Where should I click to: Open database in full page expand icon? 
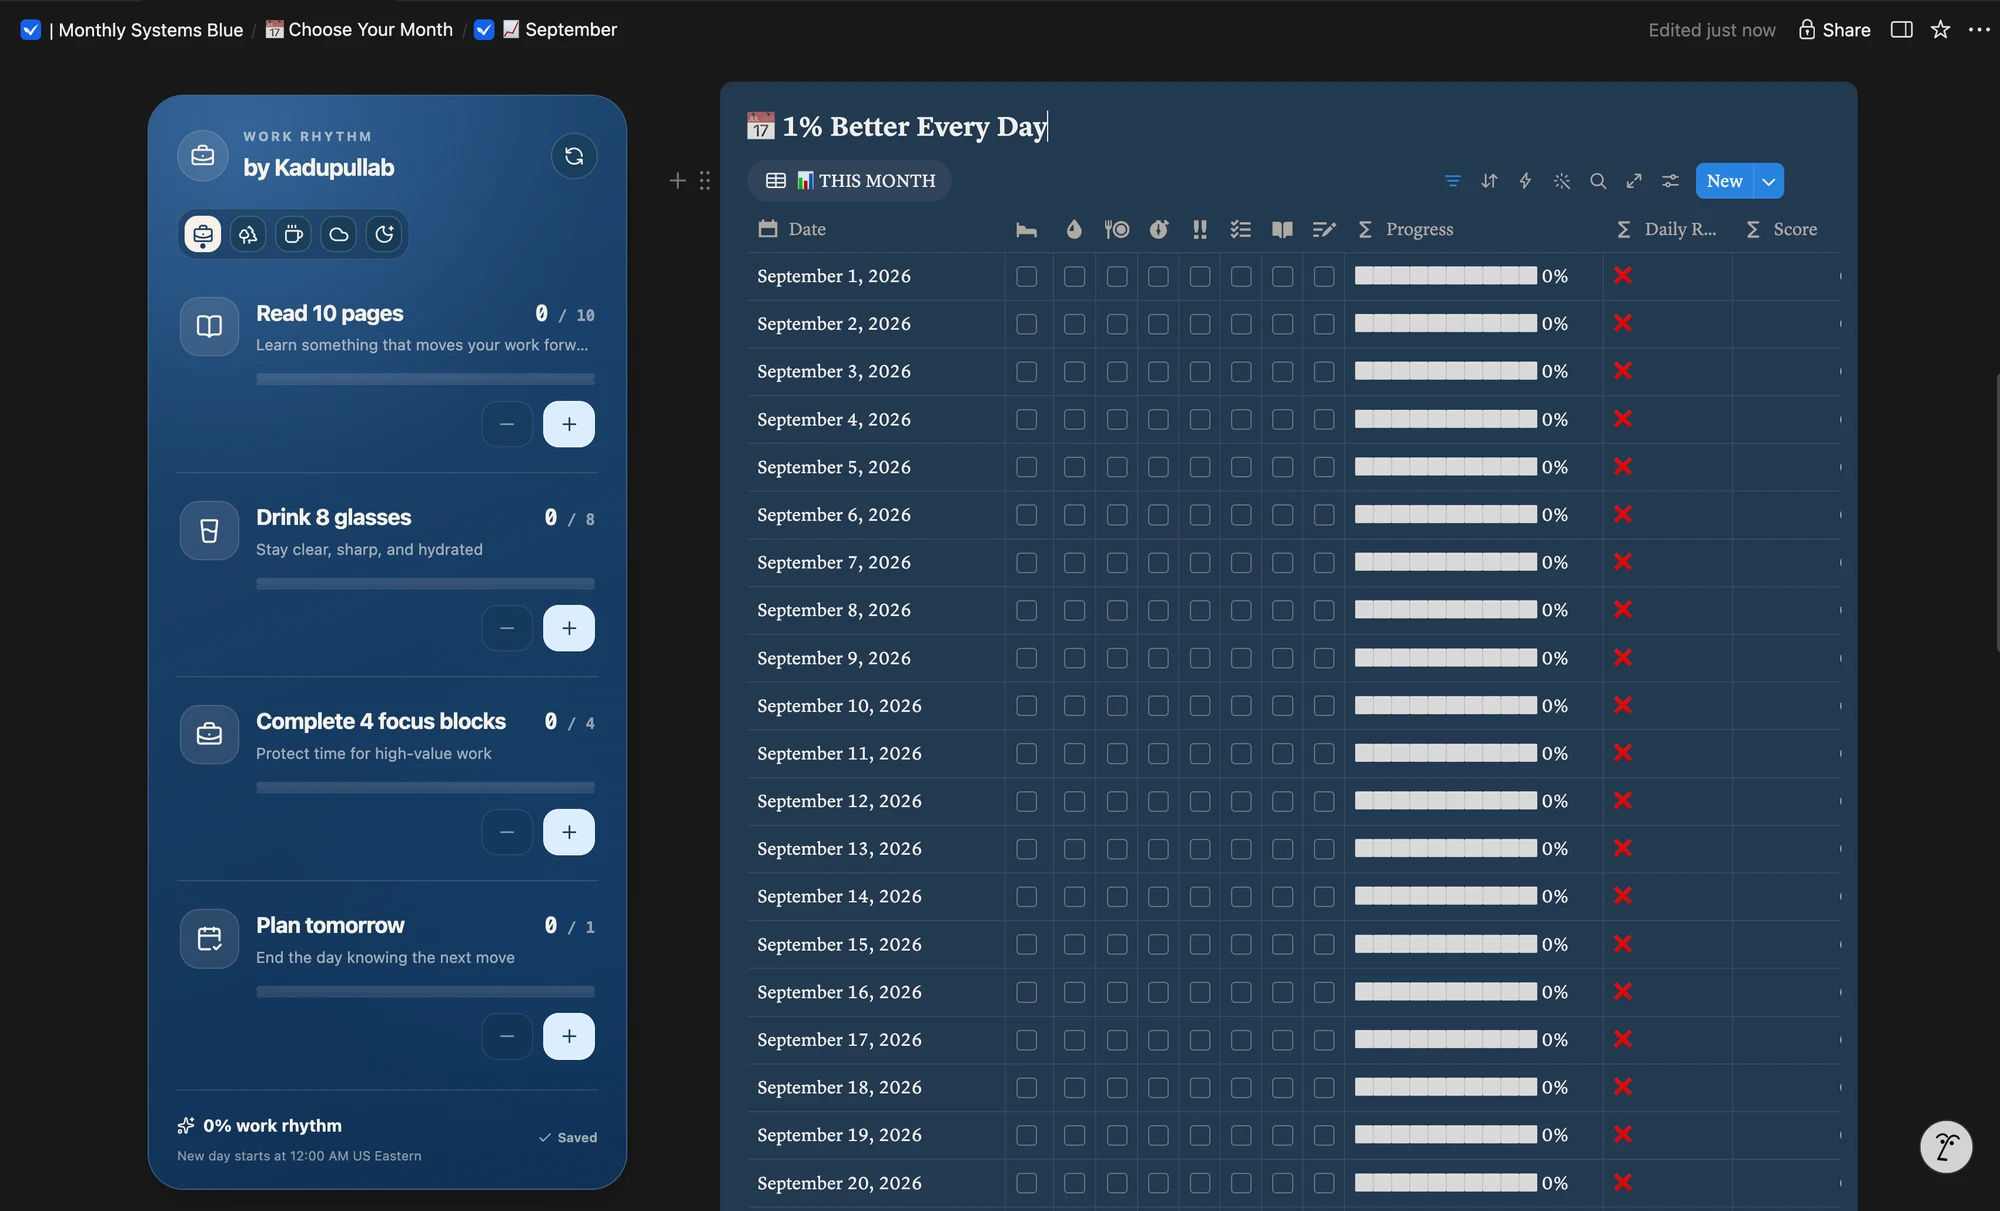(x=1634, y=181)
